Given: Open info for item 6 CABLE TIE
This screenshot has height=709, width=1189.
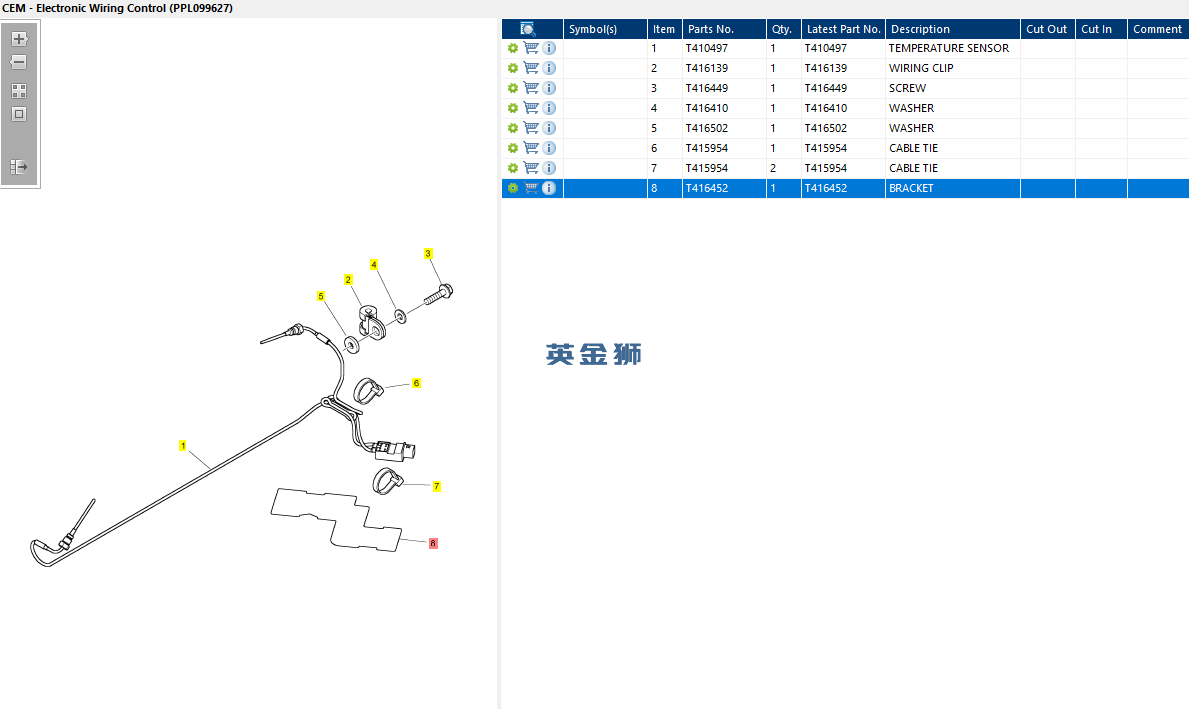Looking at the screenshot, I should click(549, 148).
